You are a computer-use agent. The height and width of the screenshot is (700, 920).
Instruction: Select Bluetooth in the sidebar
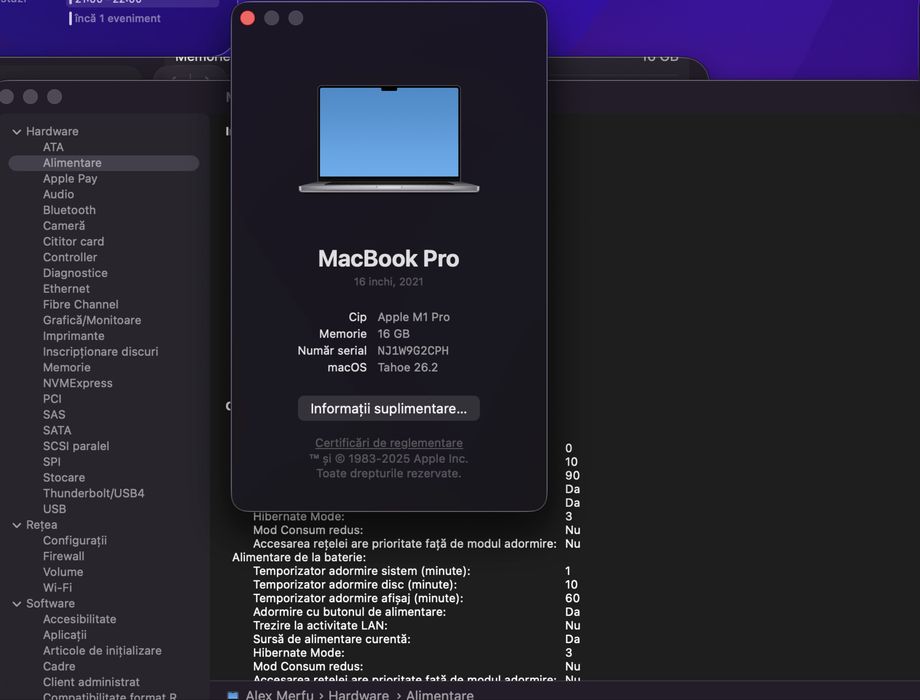(x=69, y=210)
